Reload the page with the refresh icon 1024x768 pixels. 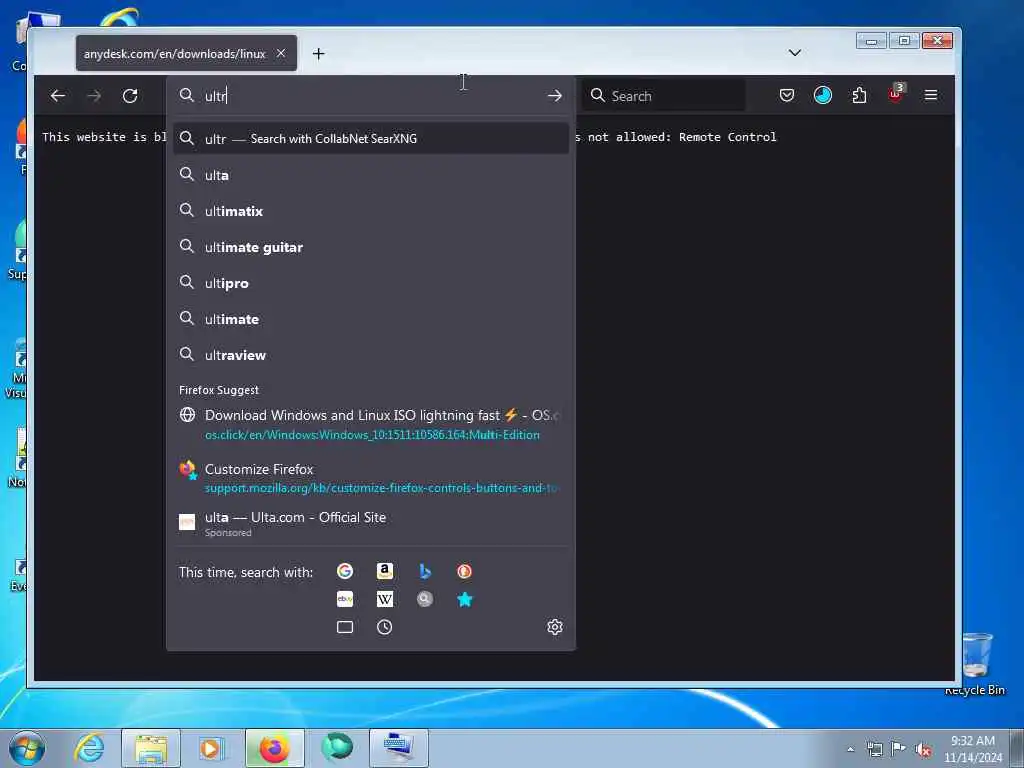click(x=130, y=96)
